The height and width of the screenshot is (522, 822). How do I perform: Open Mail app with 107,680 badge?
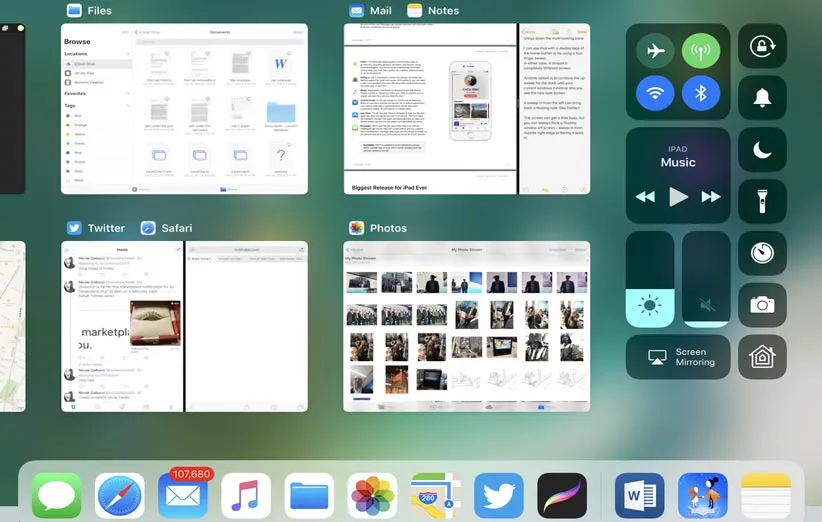(x=183, y=496)
